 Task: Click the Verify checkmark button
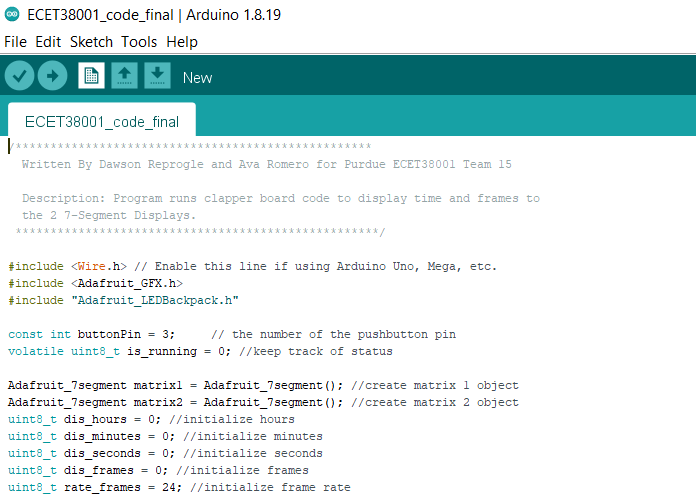[20, 76]
